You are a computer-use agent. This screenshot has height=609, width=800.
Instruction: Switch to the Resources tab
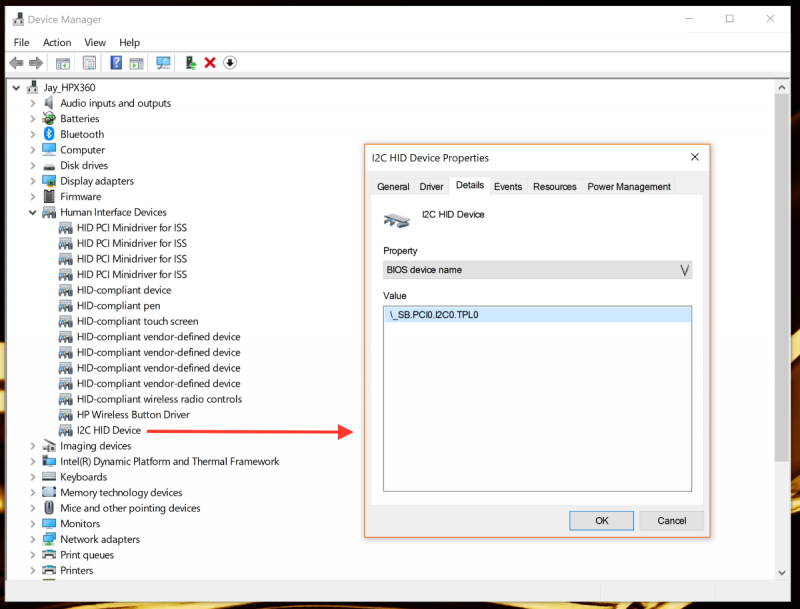tap(555, 187)
